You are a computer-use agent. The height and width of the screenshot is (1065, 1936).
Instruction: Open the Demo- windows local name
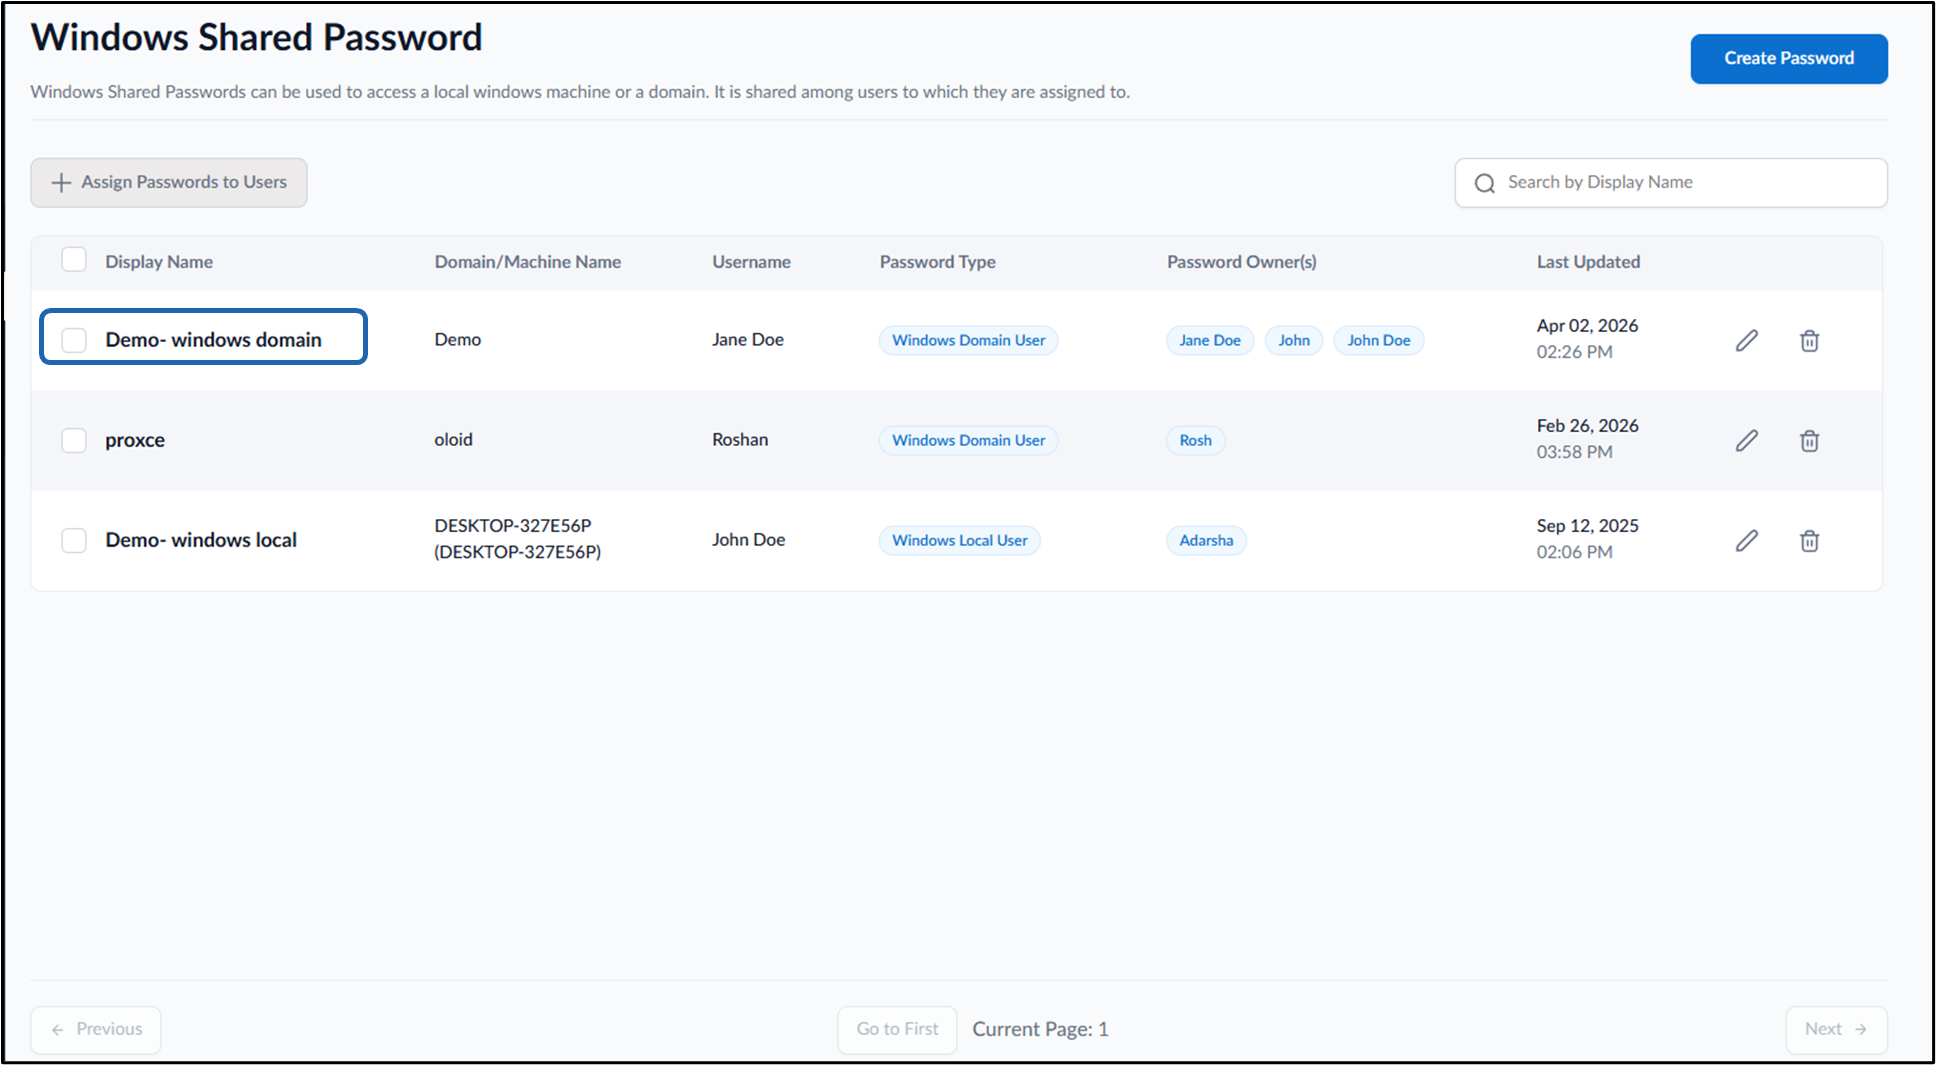click(x=201, y=540)
